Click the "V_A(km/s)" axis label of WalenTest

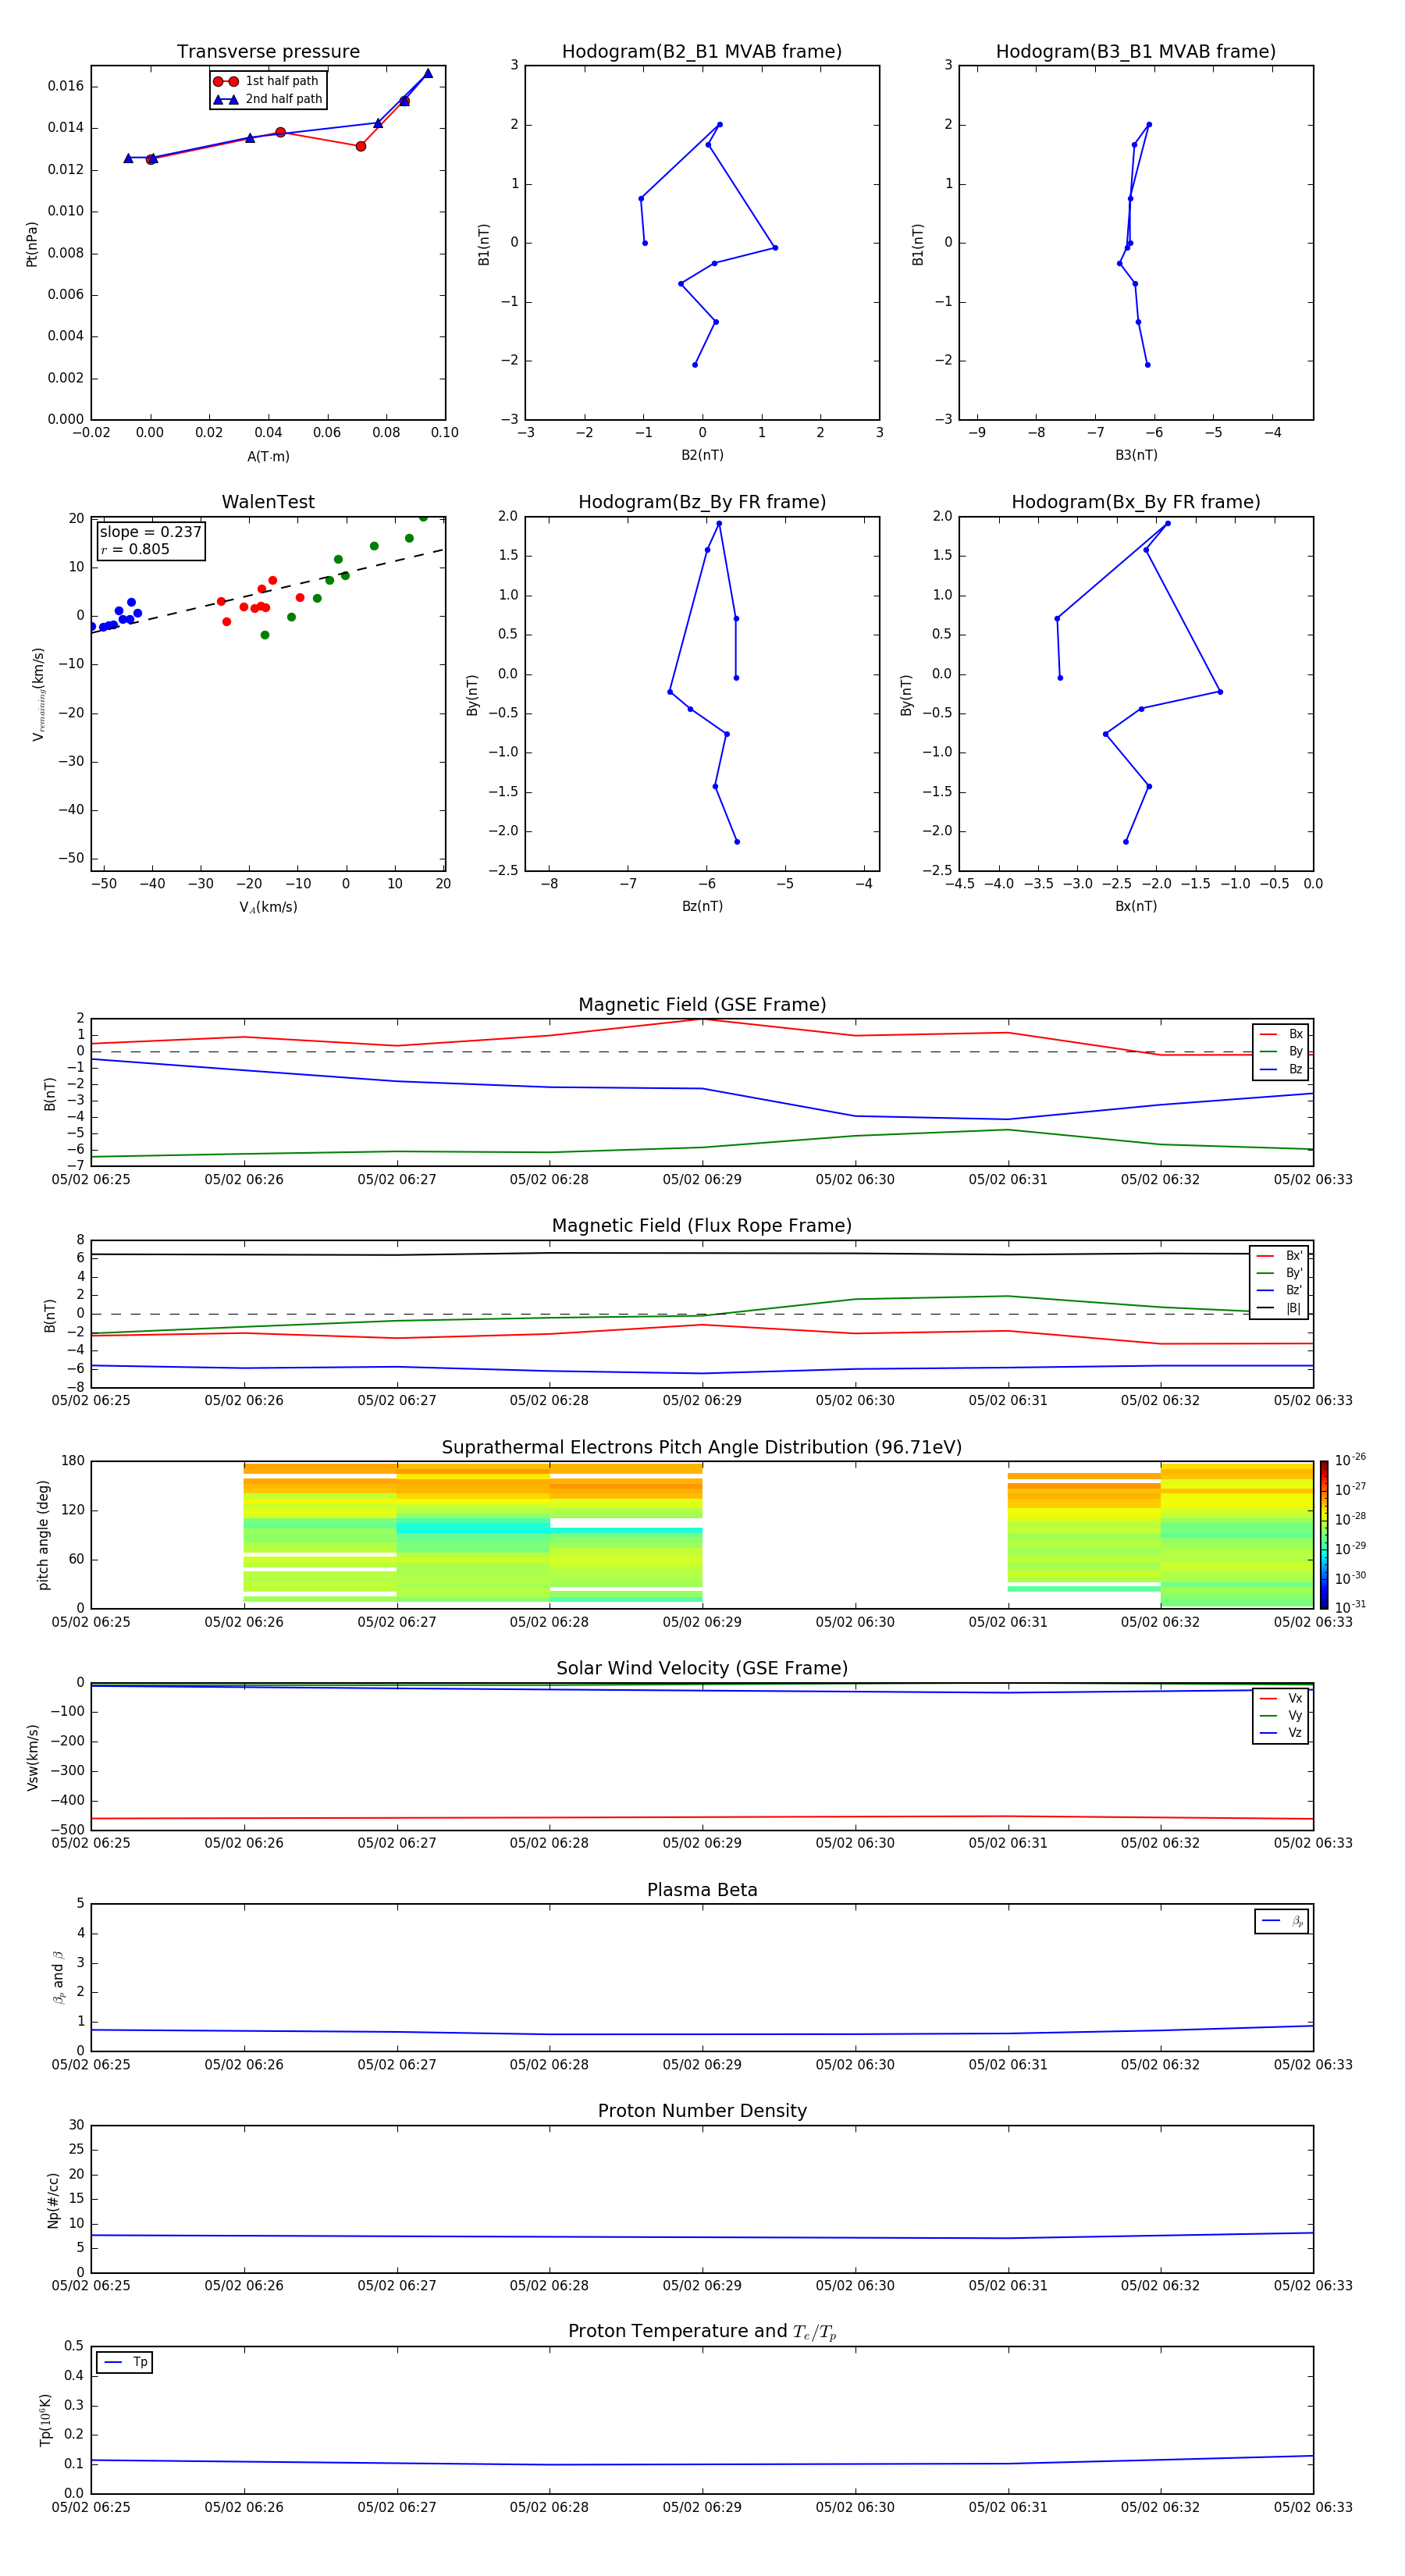pos(268,907)
